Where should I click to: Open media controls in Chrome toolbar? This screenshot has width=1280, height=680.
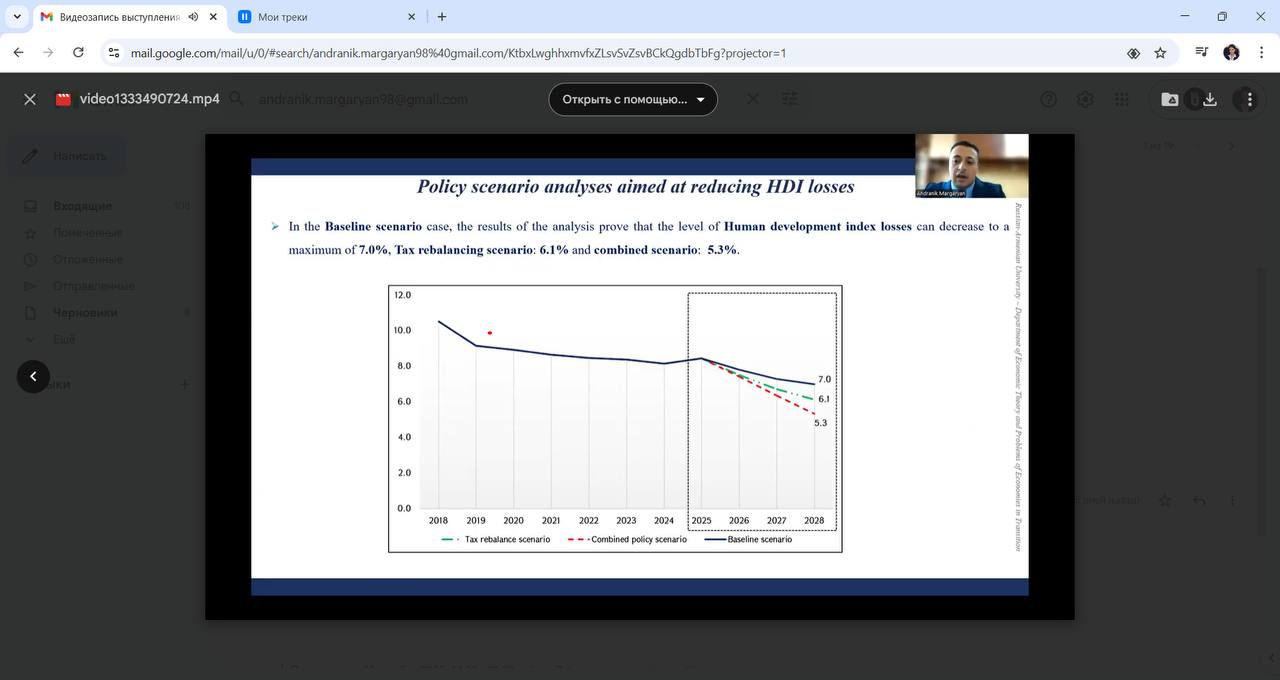point(1201,53)
